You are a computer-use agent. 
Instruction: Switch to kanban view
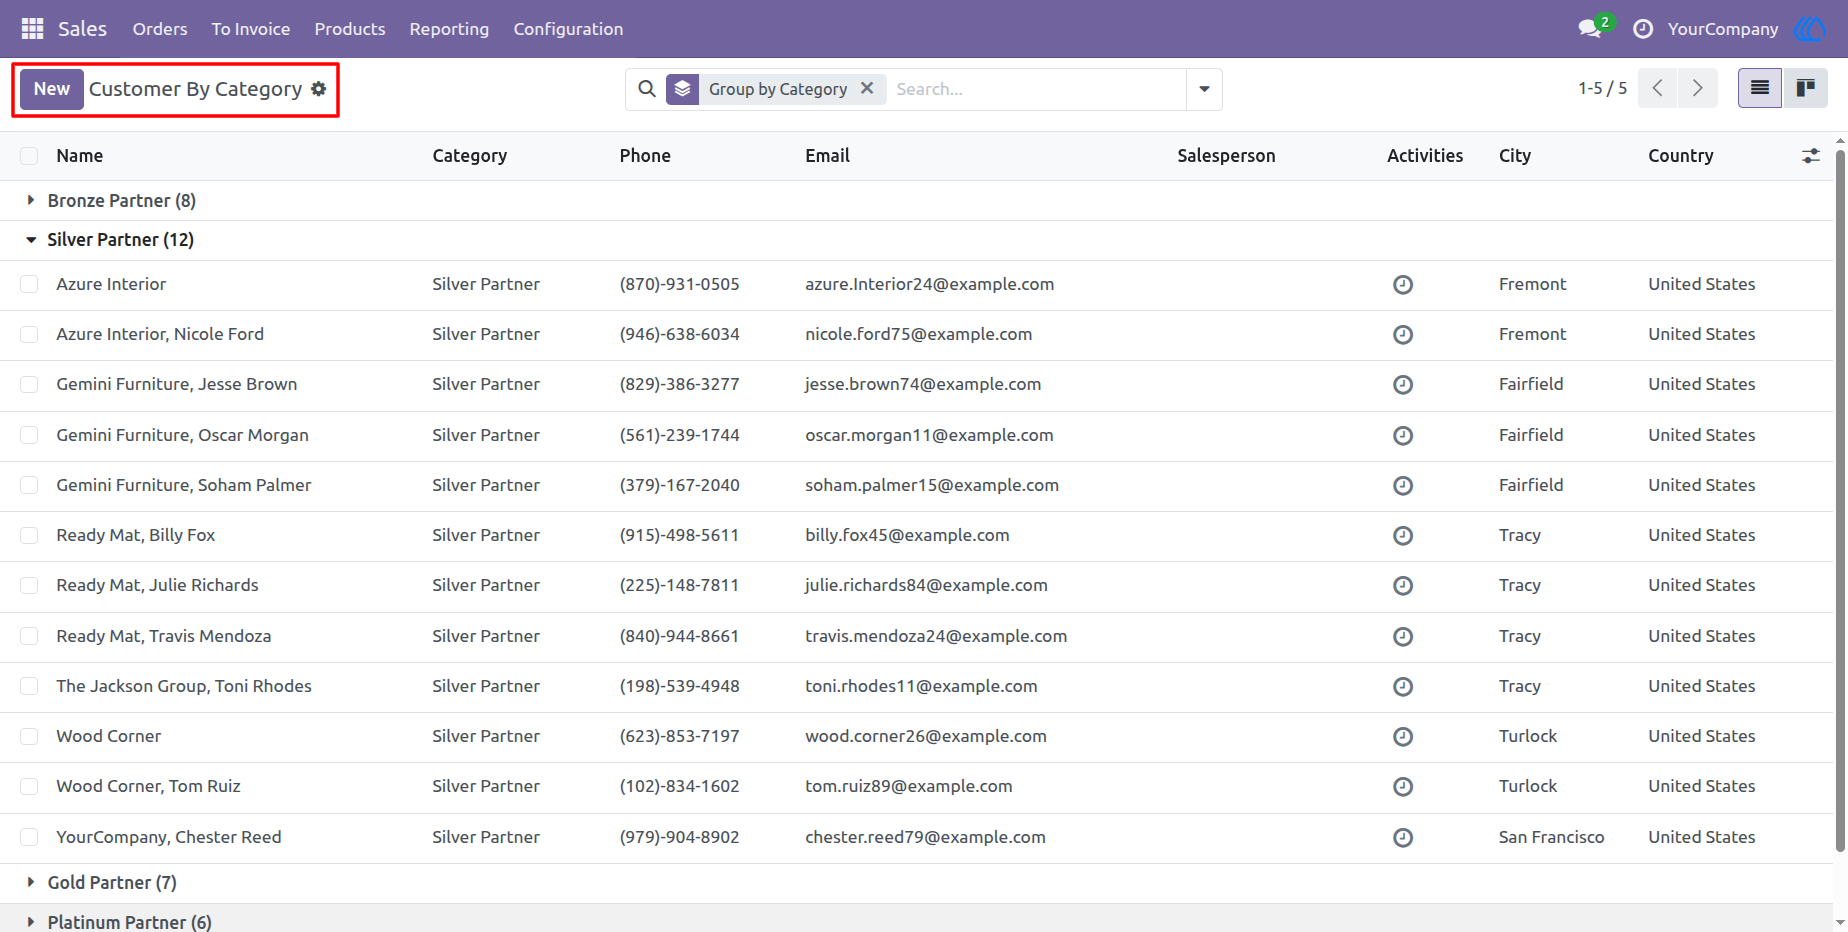click(x=1806, y=88)
